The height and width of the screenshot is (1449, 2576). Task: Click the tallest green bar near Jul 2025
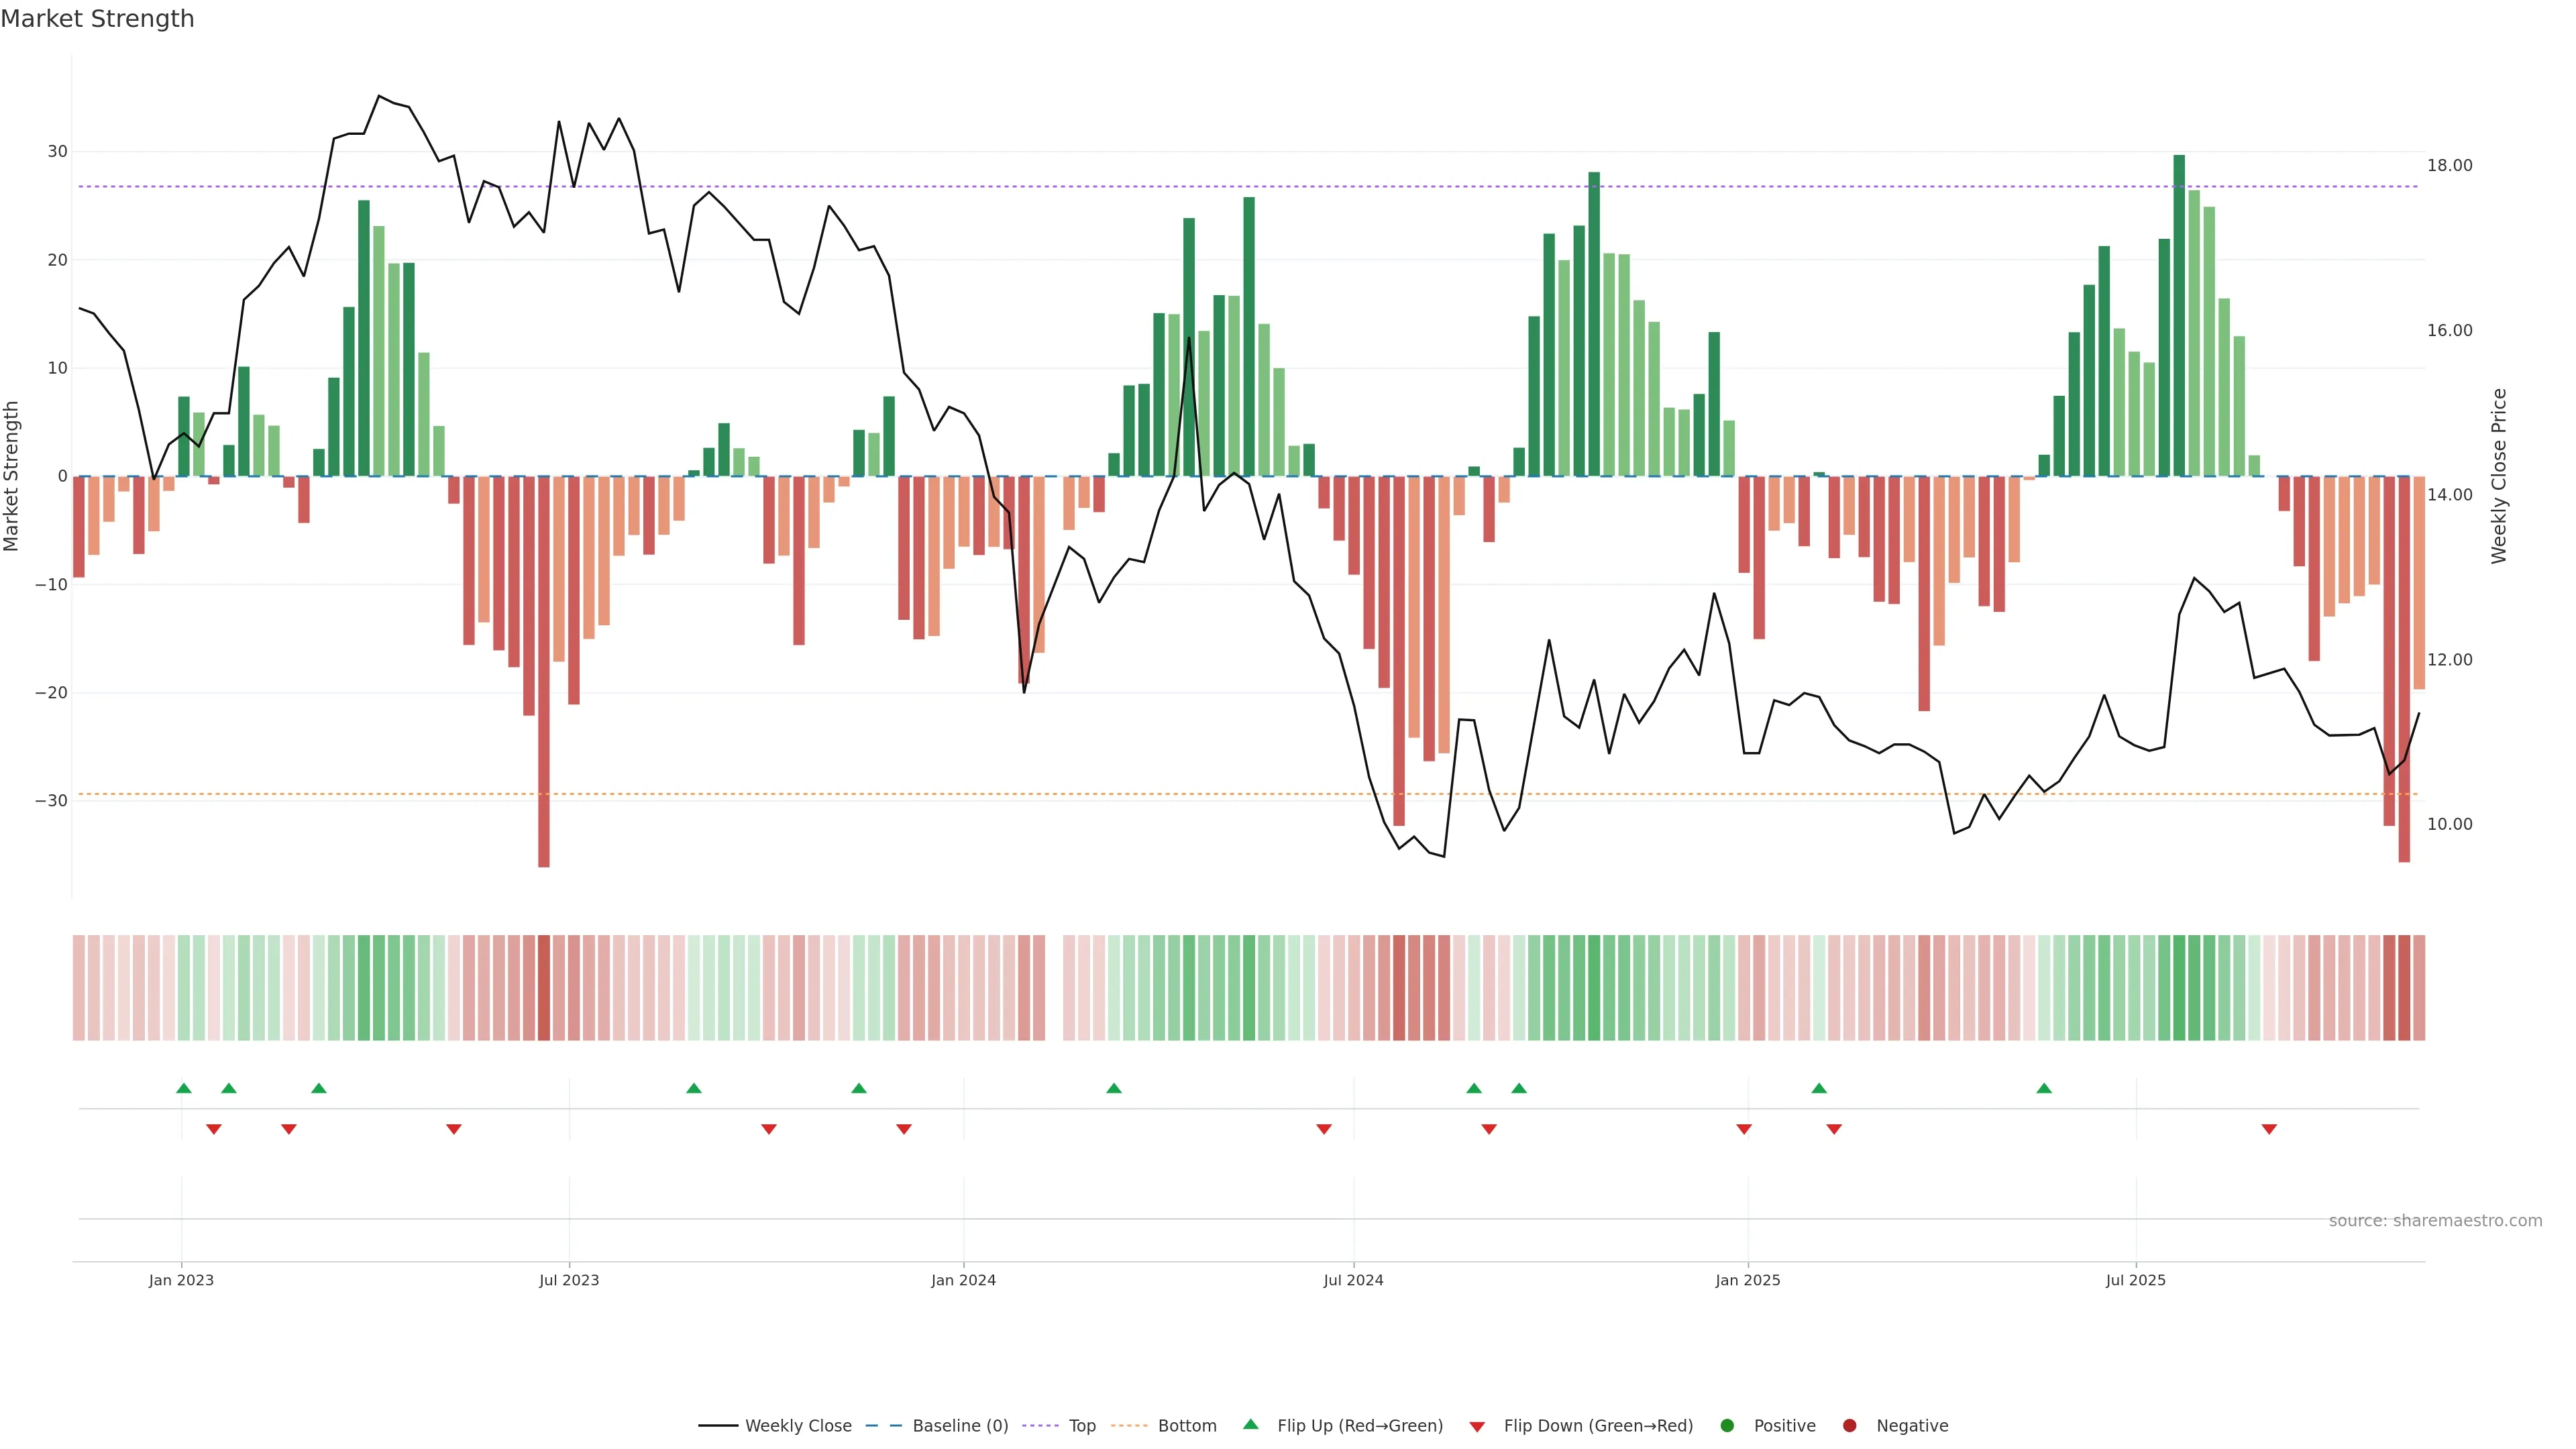[x=2179, y=315]
